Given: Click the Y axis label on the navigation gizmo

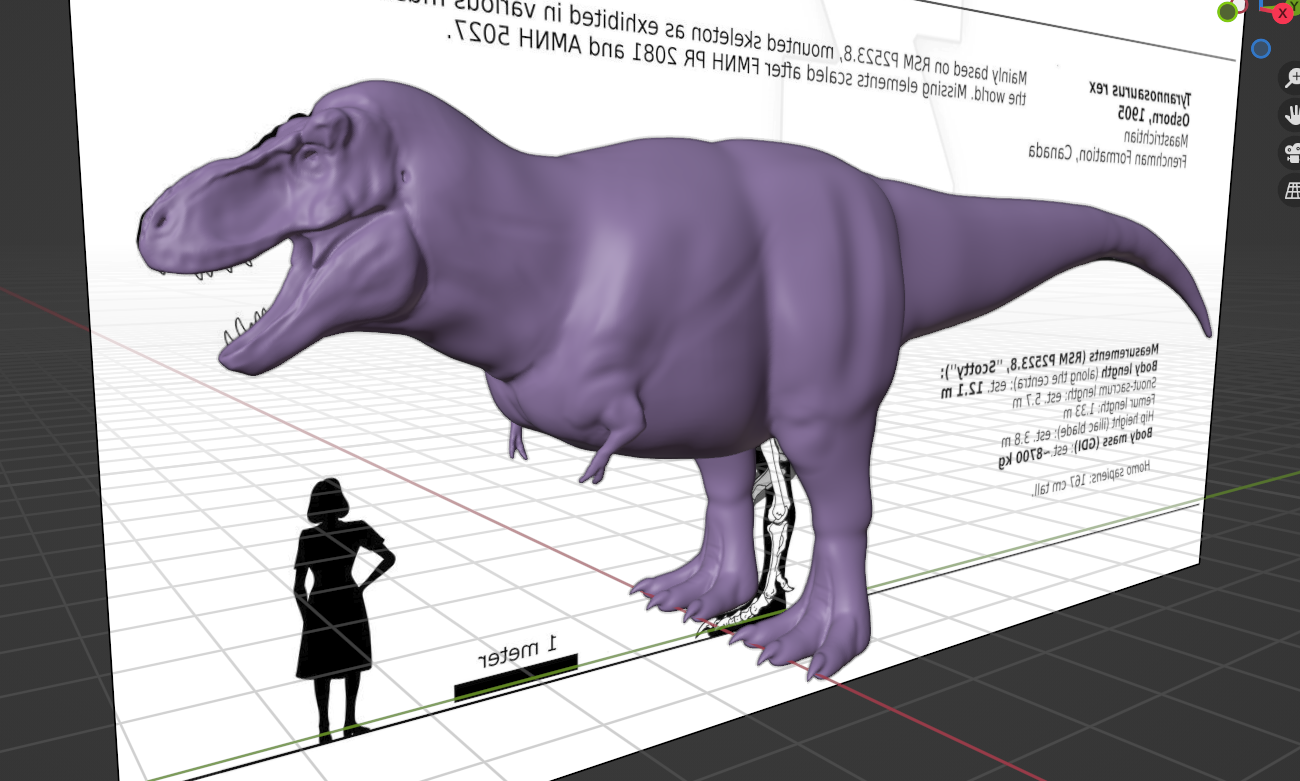Looking at the screenshot, I should pyautogui.click(x=1293, y=5).
